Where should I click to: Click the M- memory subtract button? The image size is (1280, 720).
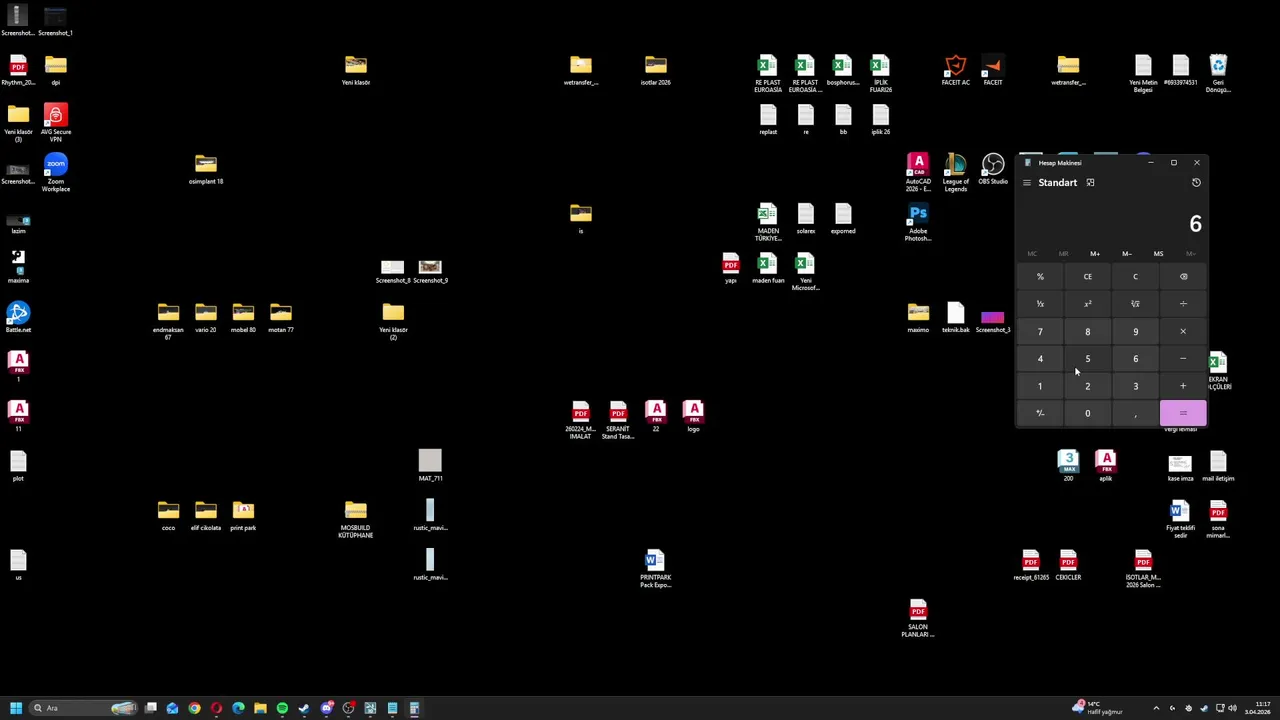(1127, 254)
